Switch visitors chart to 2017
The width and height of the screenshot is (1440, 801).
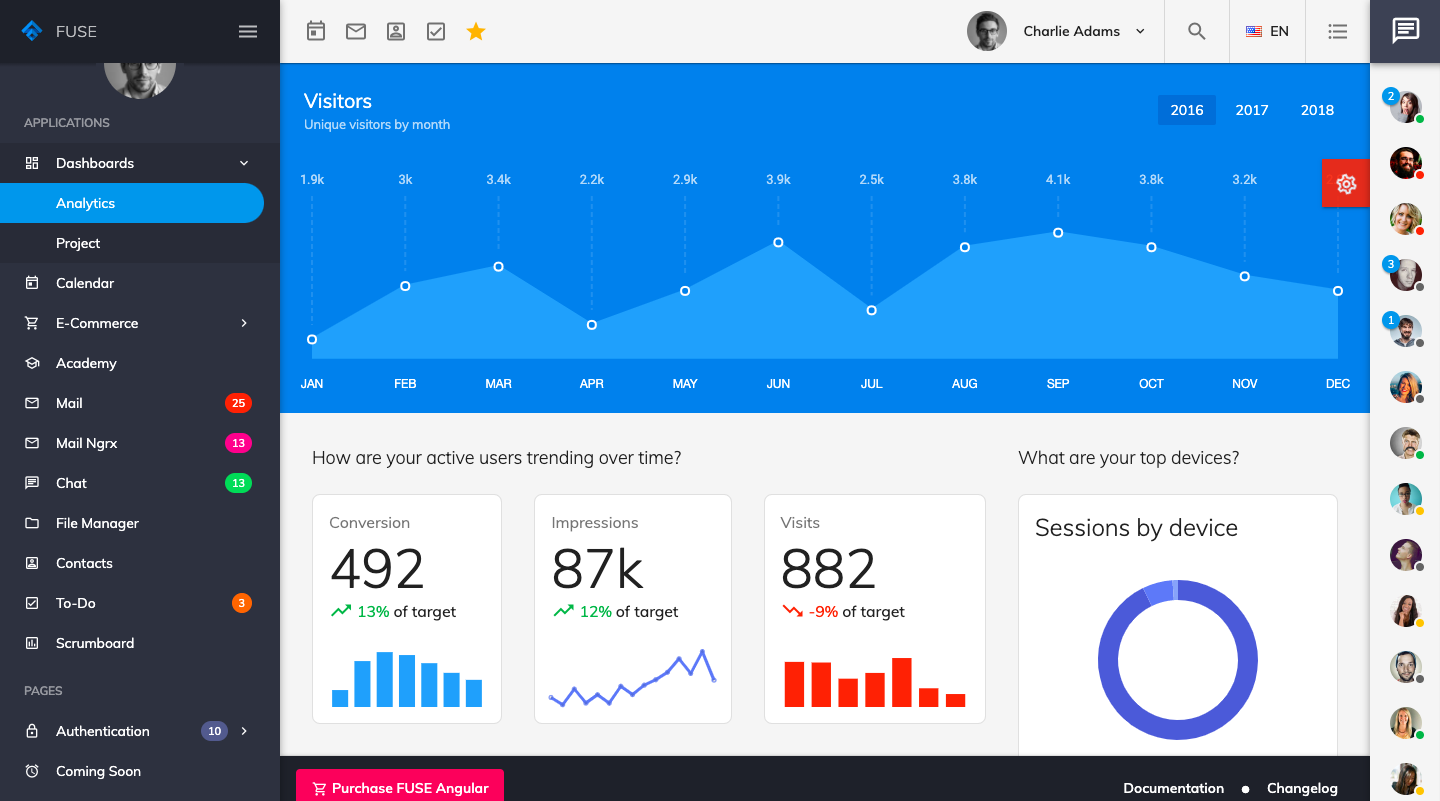(1251, 110)
